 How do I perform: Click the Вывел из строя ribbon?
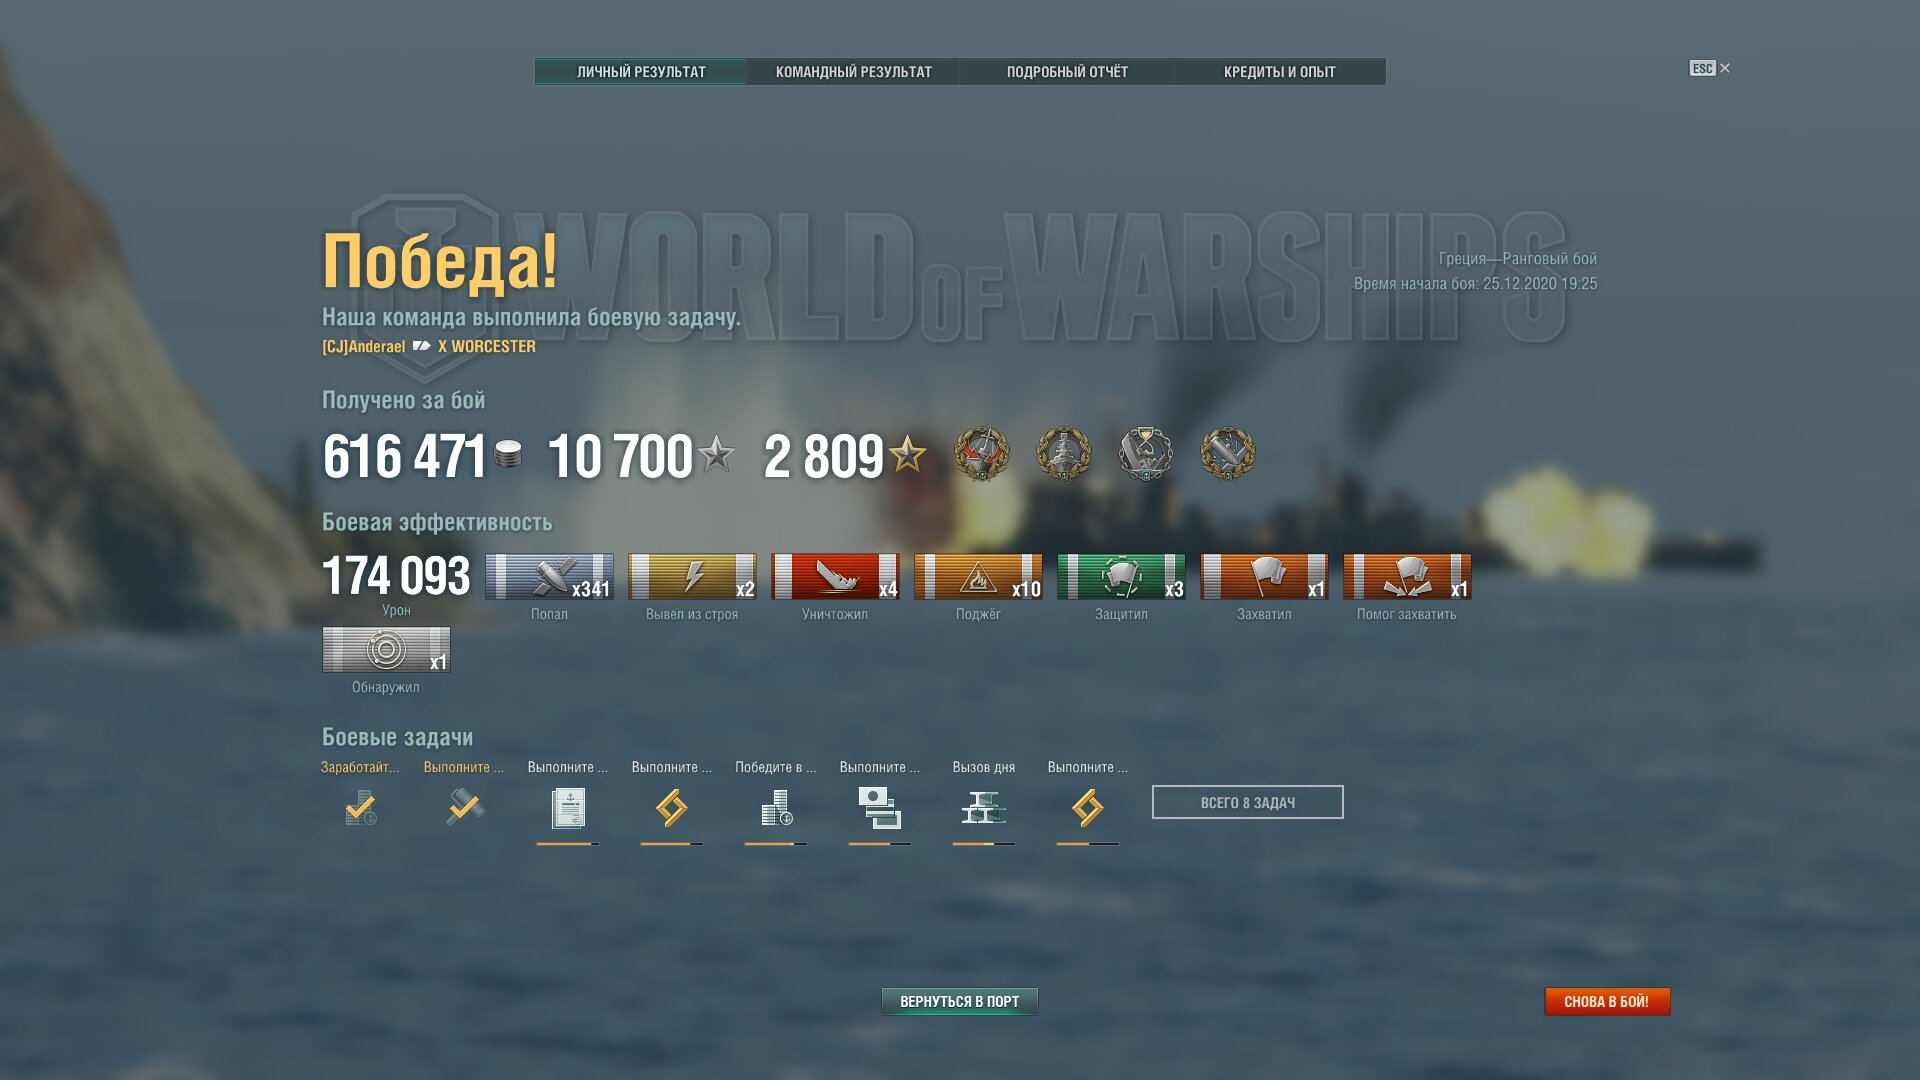pyautogui.click(x=692, y=577)
